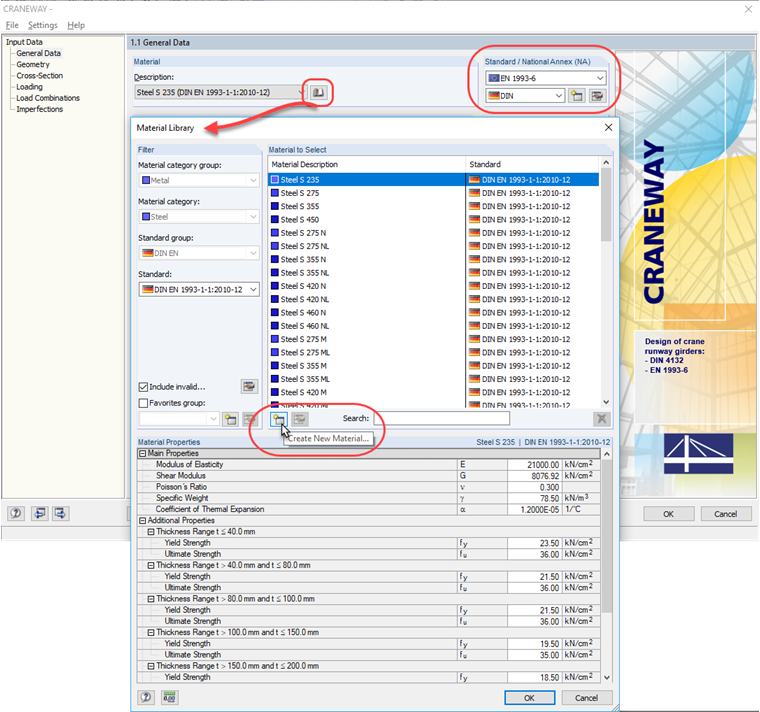Select Steel S 460 NL row
The image size is (760, 712).
point(434,326)
